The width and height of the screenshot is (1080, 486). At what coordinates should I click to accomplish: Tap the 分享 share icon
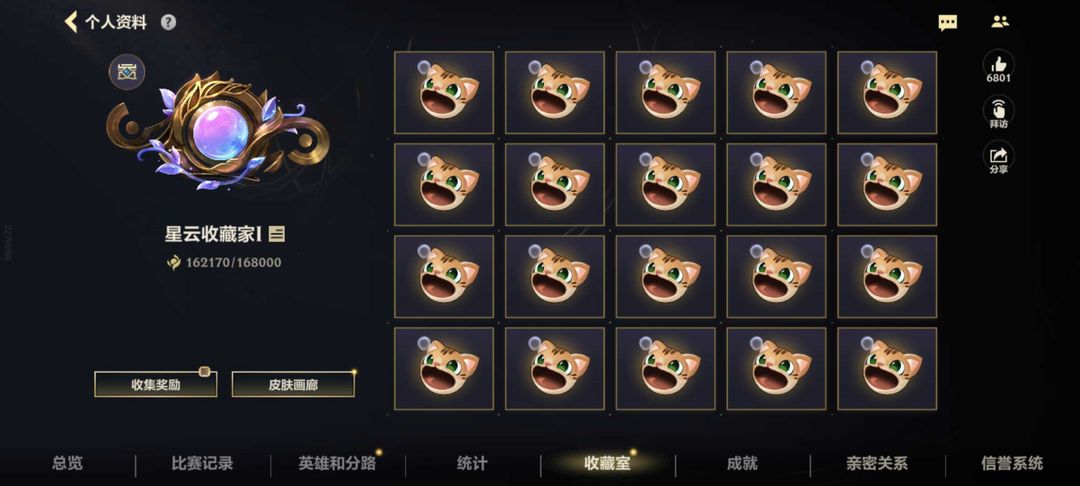(998, 158)
